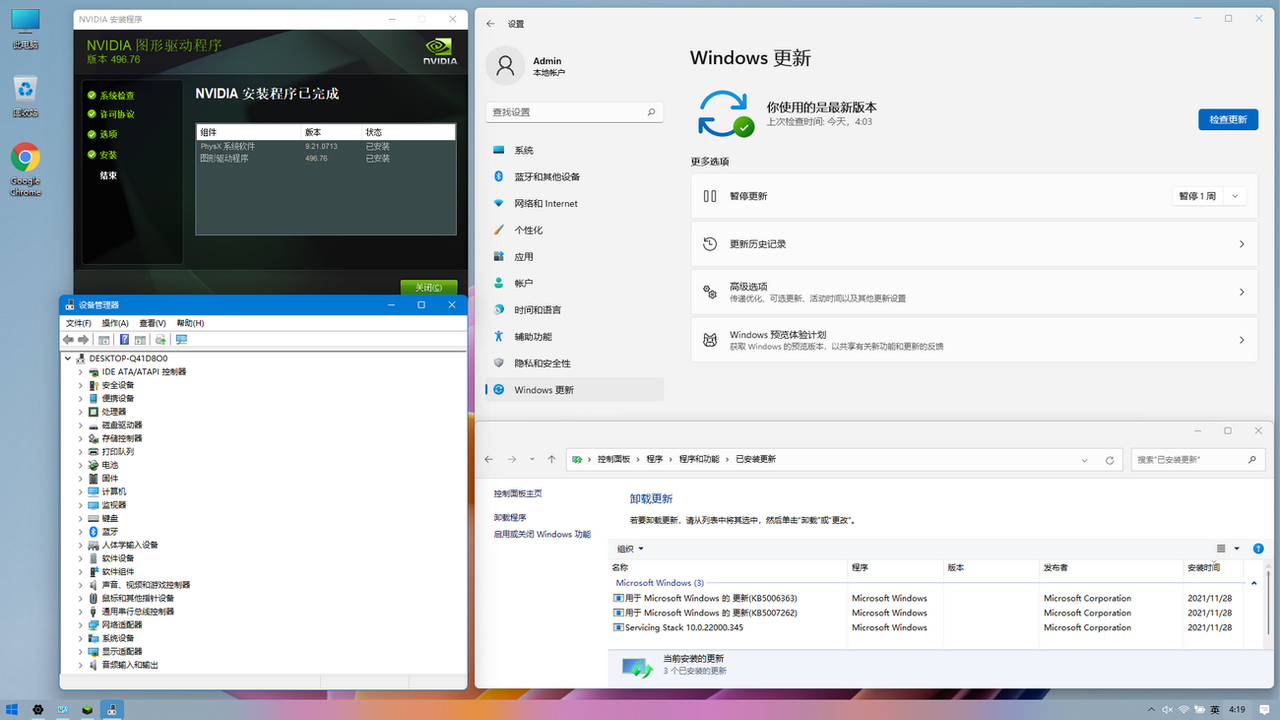Click the Refresh icon in Control Panel address bar
Viewport: 1280px width, 720px height.
click(1109, 460)
